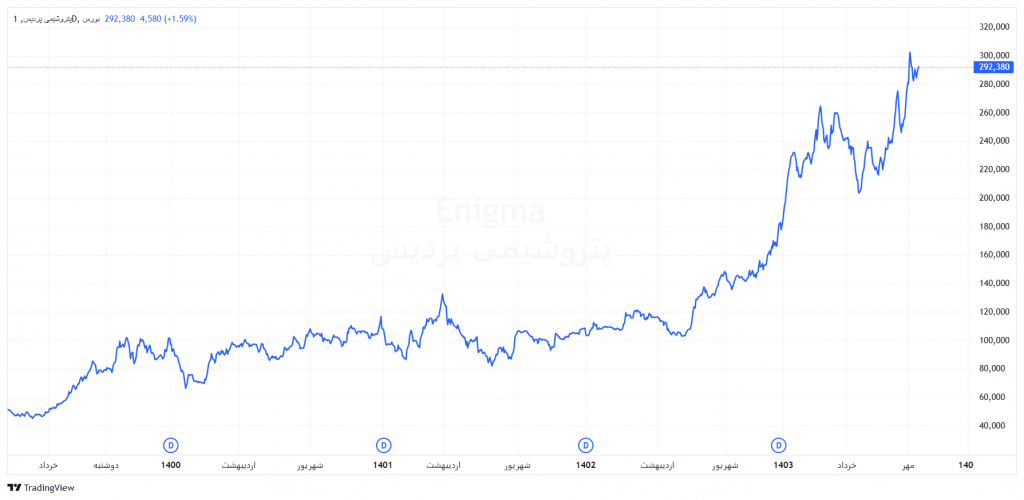
Task: Click the 1400 year label on time axis
Action: click(171, 466)
